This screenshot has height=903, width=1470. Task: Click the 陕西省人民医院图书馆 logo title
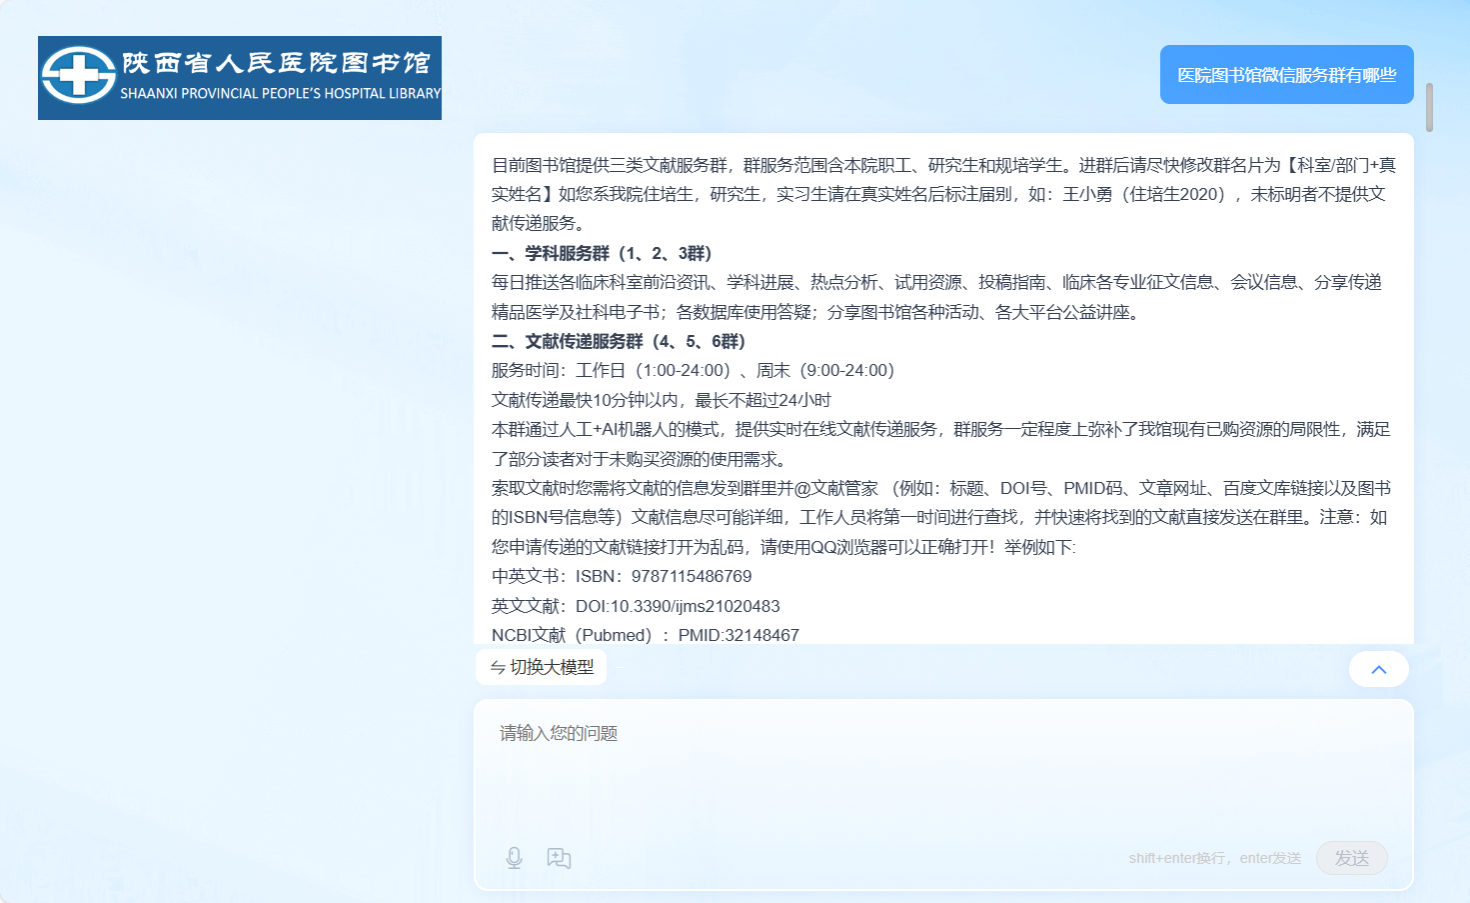277,63
